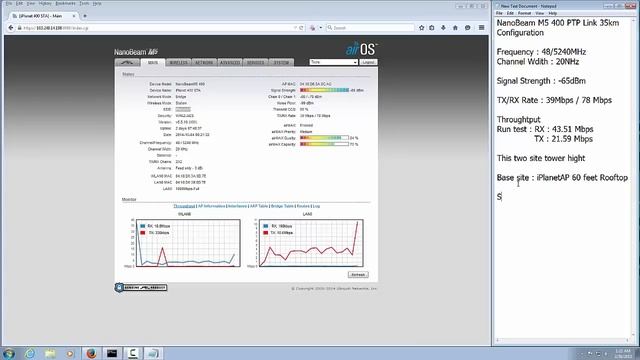Screen dimensions: 640x360
Task: Open the Log monitor link
Action: point(316,206)
